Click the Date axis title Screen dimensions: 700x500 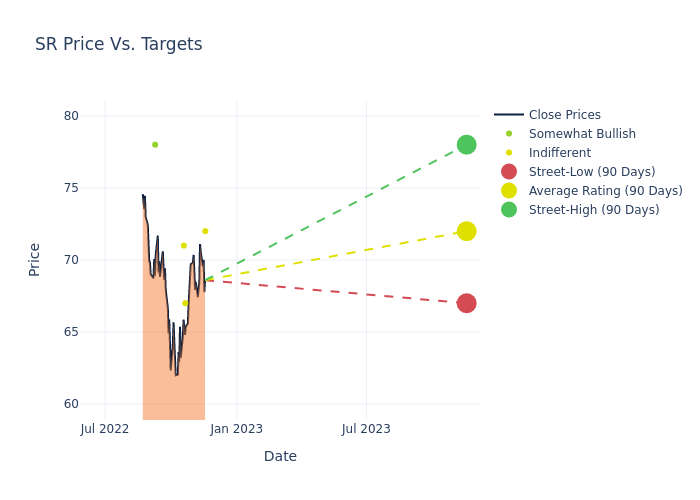point(280,456)
